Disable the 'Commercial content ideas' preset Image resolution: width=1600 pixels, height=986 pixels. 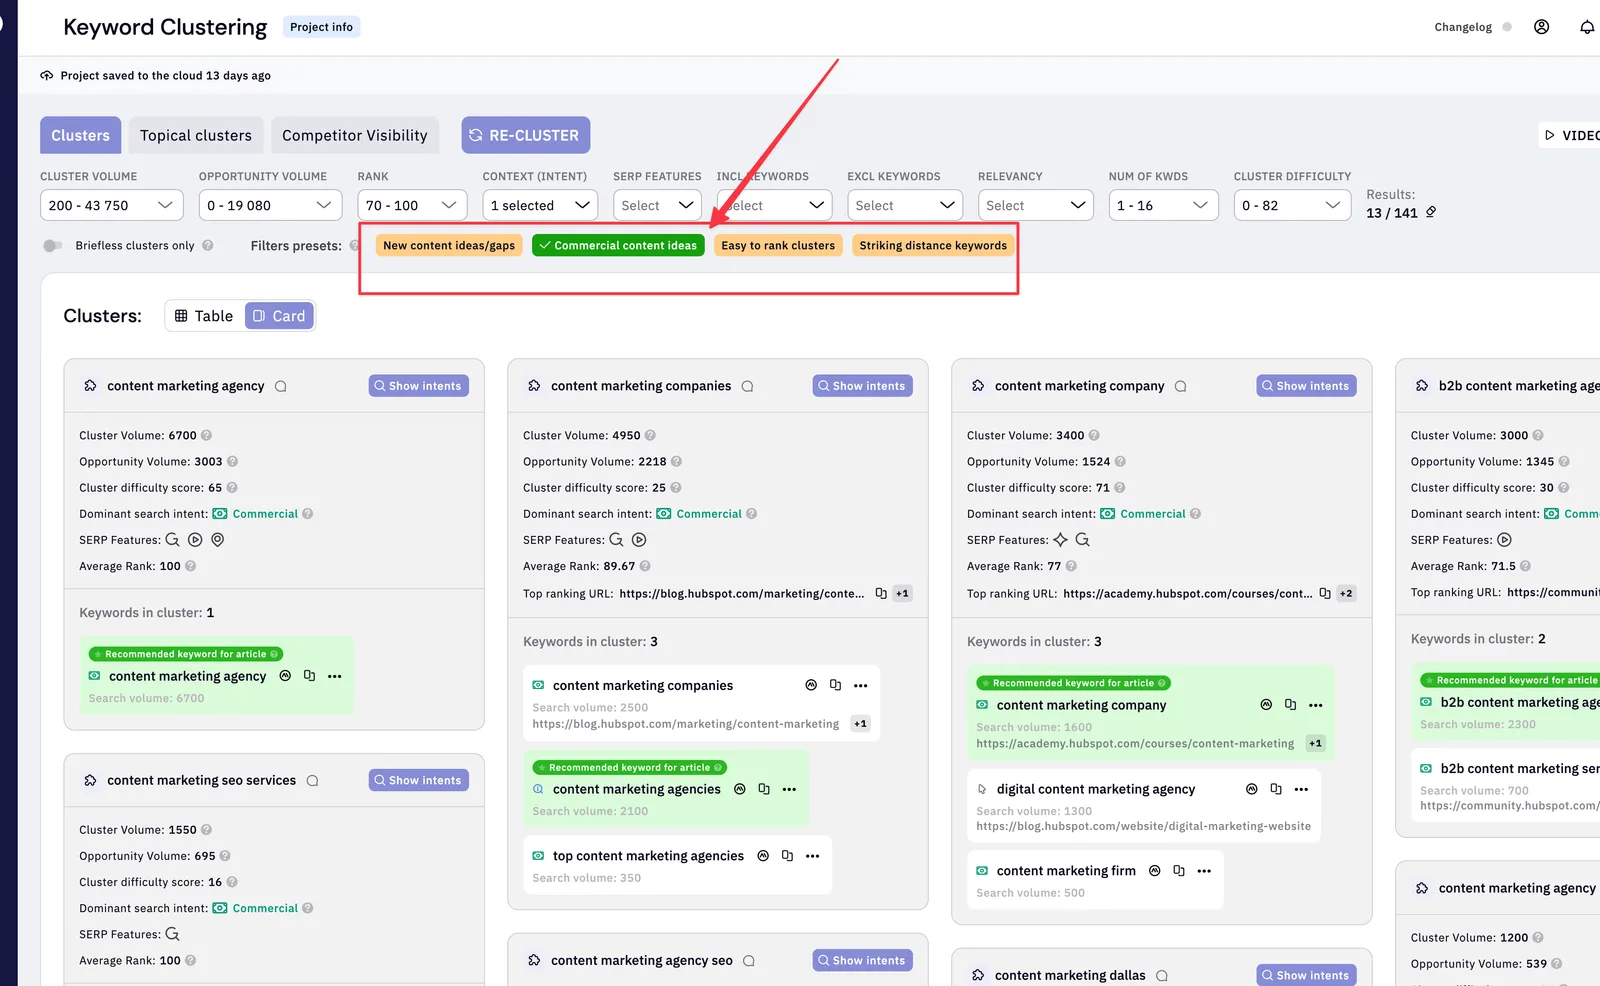[x=618, y=245]
